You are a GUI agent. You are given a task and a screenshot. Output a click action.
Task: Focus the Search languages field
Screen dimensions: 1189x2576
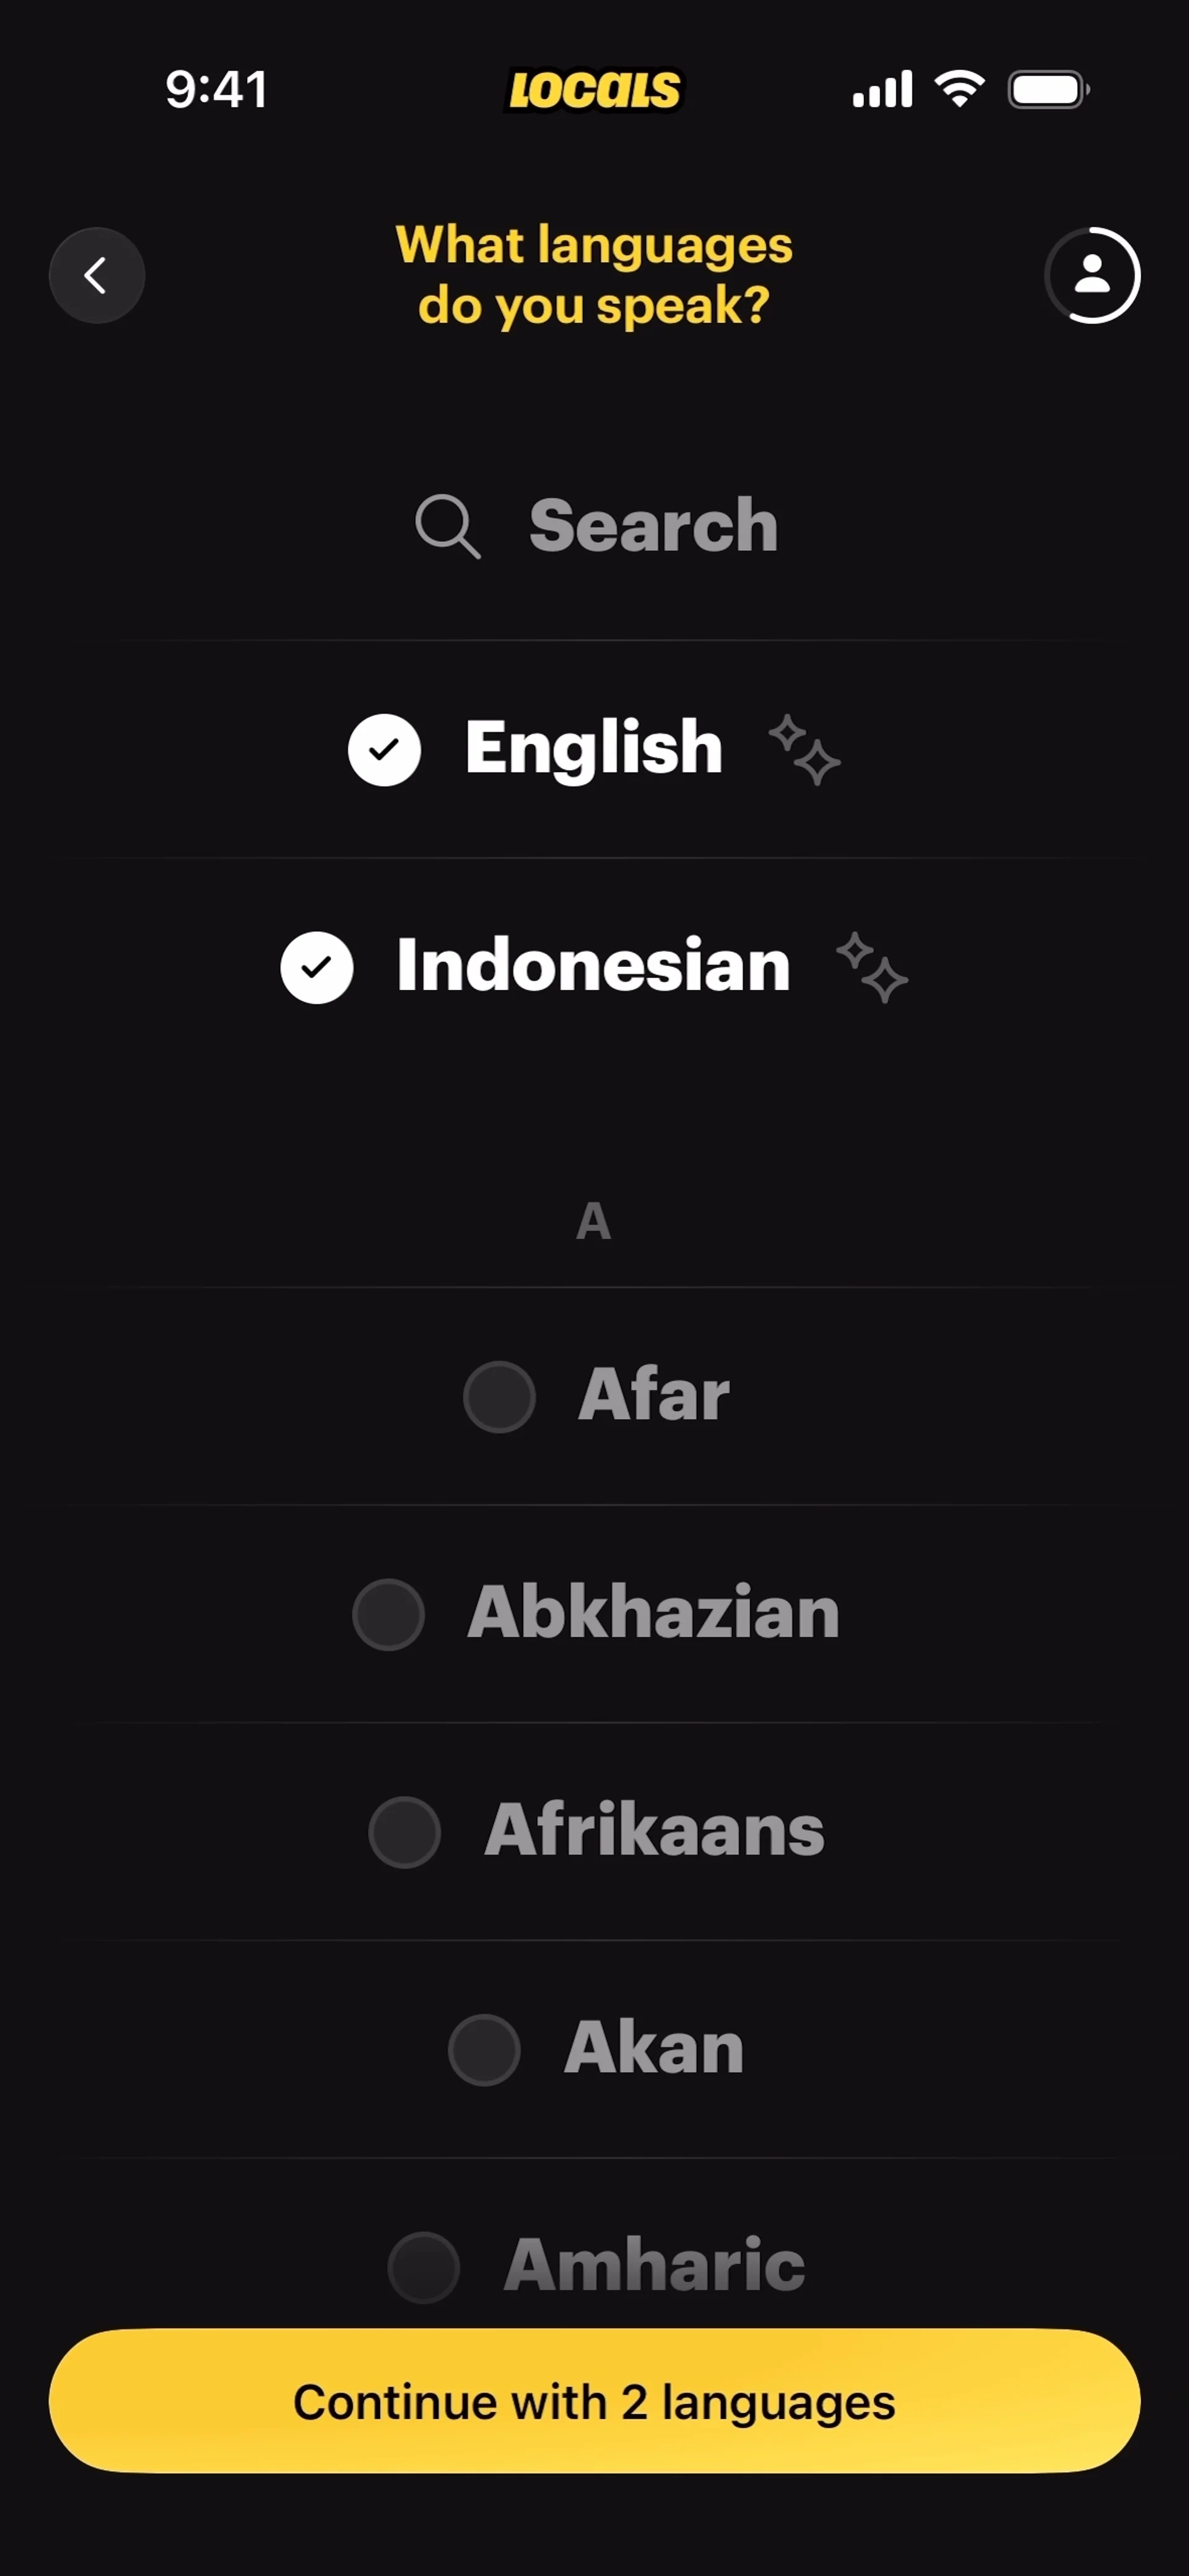(x=653, y=526)
